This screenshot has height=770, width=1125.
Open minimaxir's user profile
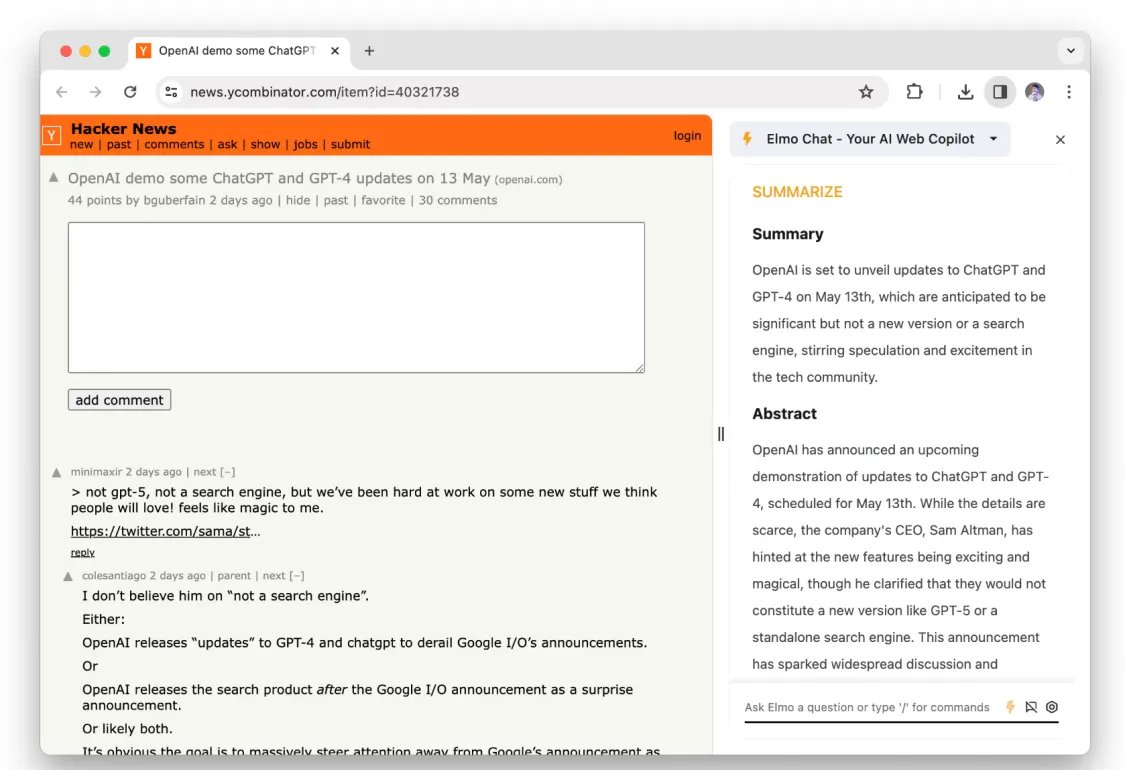coord(96,471)
